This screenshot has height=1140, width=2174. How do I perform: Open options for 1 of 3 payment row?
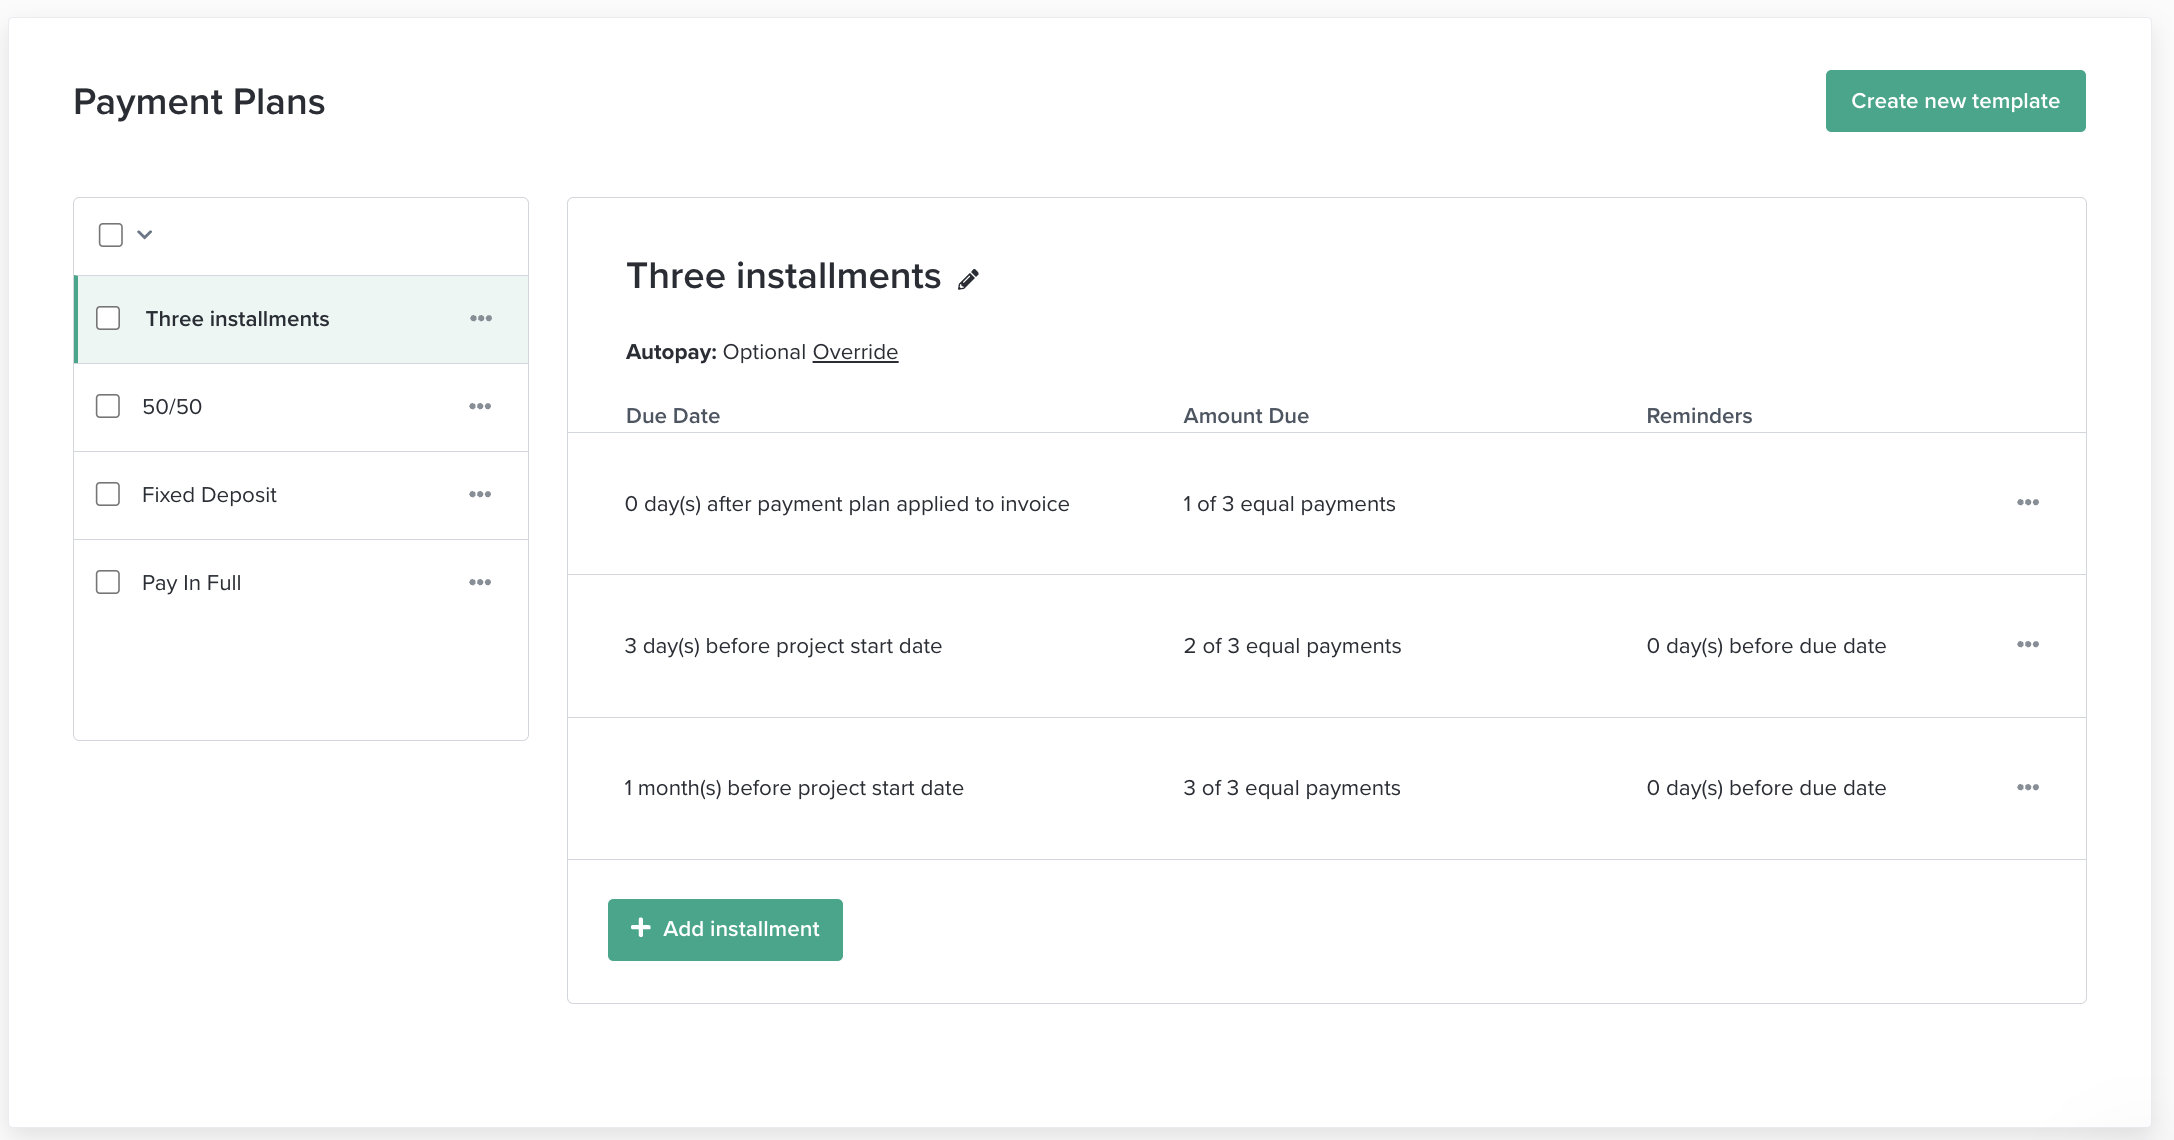[x=2027, y=502]
